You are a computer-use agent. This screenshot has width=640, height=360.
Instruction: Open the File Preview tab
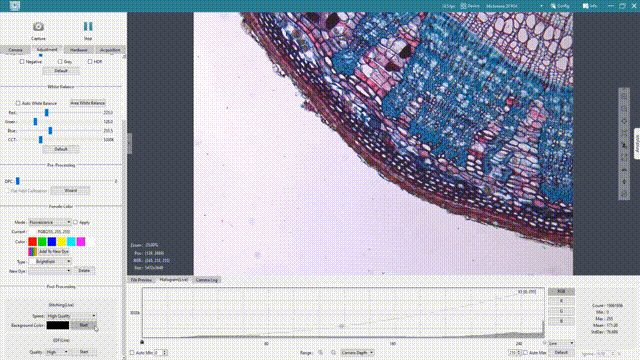(141, 280)
